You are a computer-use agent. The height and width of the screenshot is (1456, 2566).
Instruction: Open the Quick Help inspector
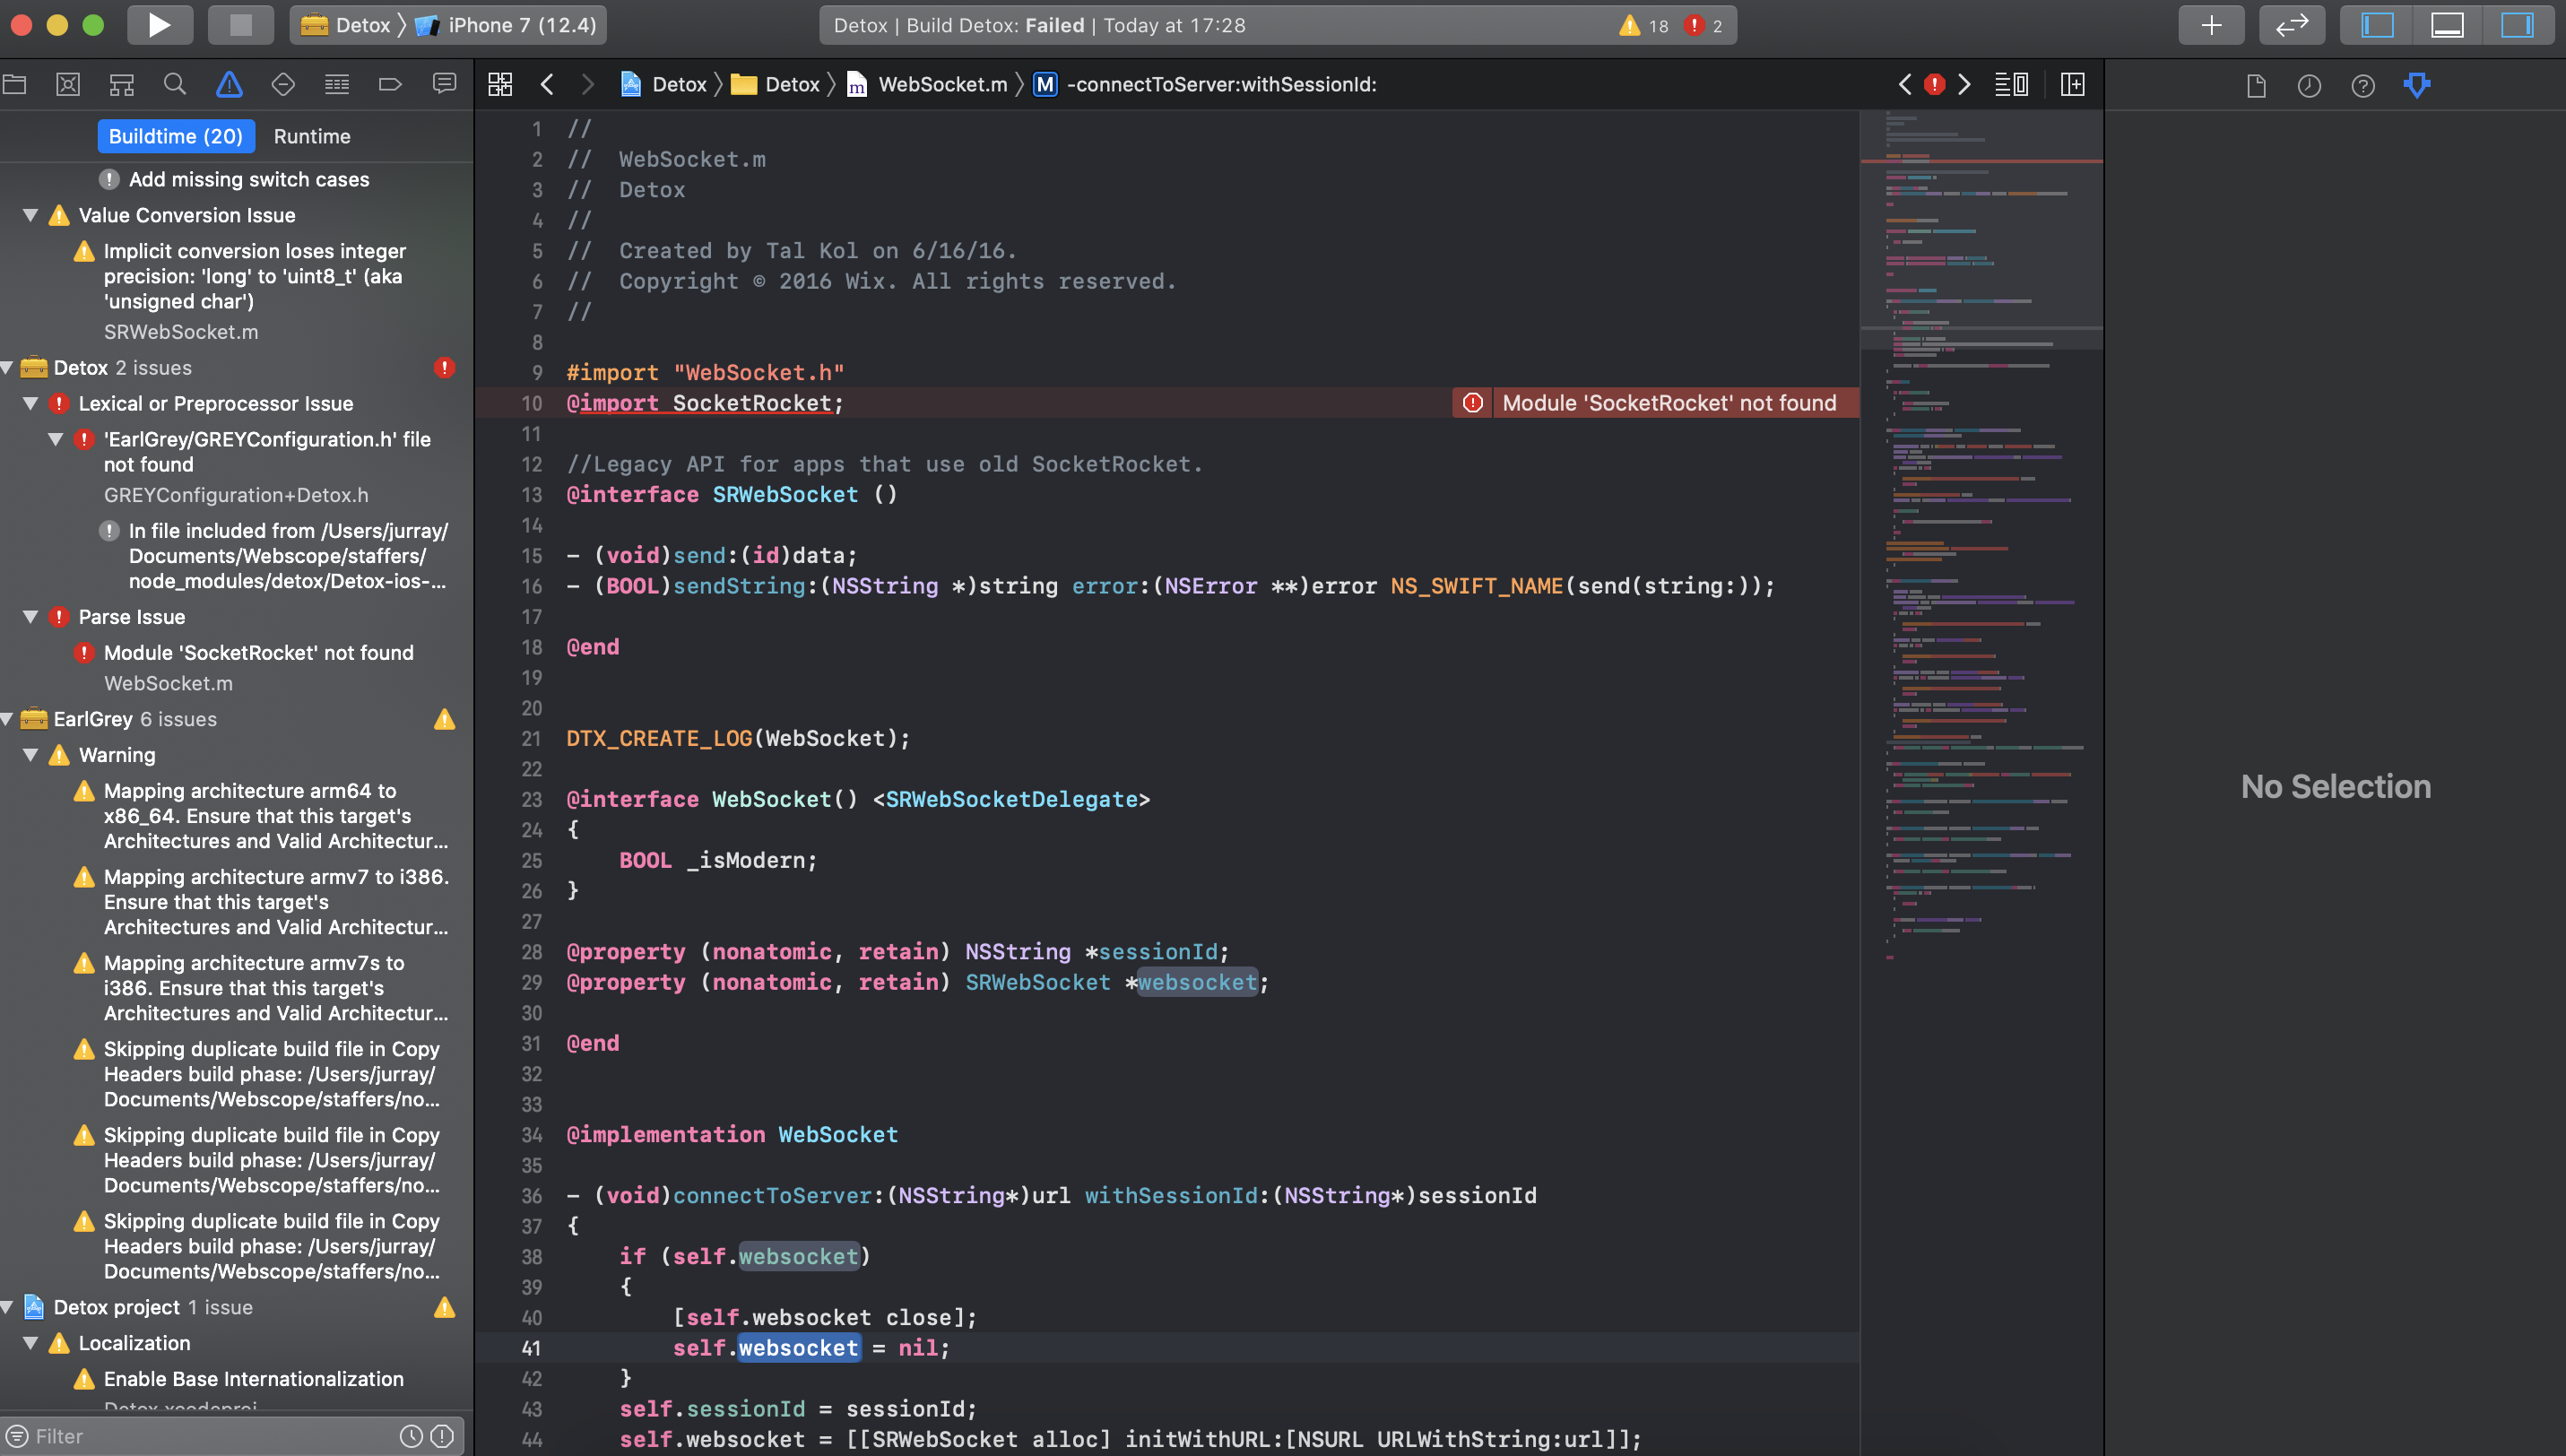pos(2363,85)
